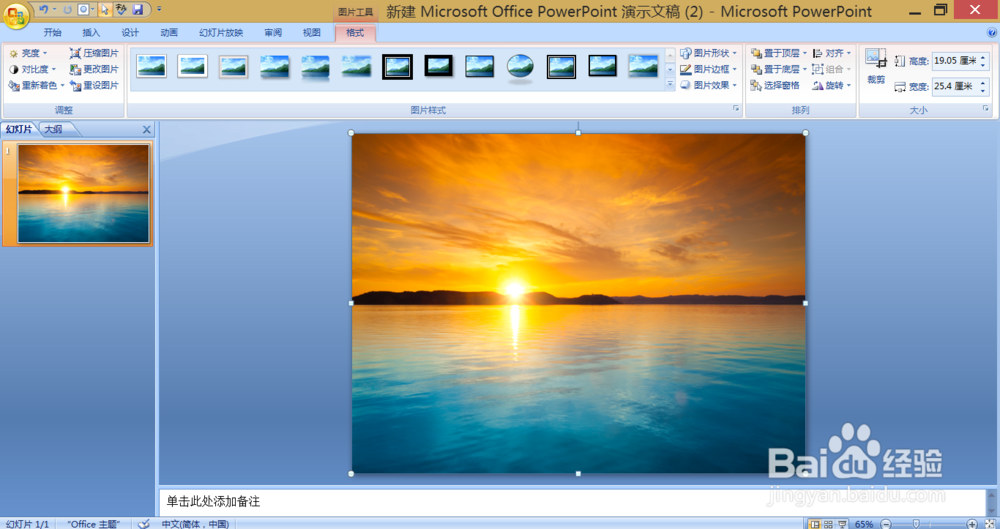Screen dimensions: 1000x529
Task: Click 压缩图片 compress pictures
Action: click(x=94, y=53)
